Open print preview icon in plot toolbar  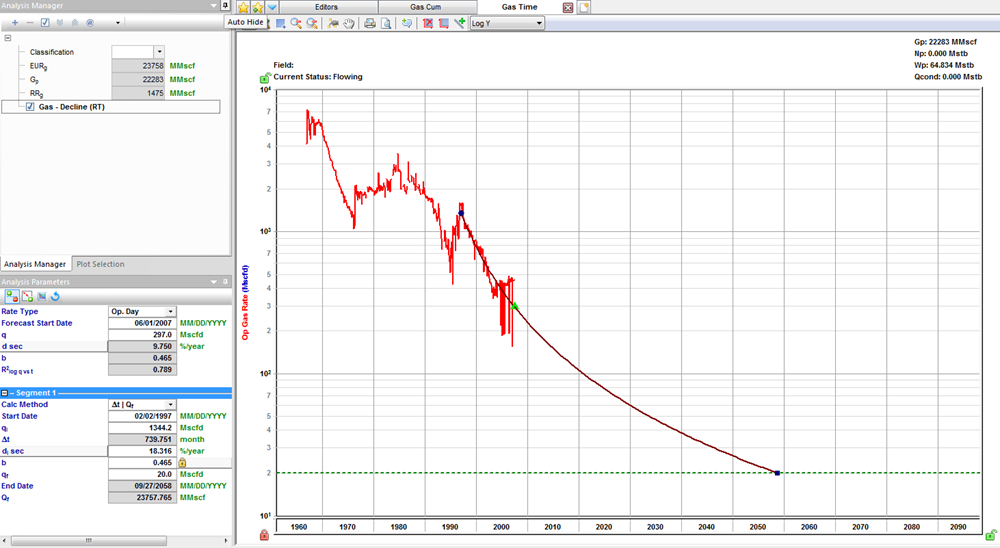(x=386, y=24)
